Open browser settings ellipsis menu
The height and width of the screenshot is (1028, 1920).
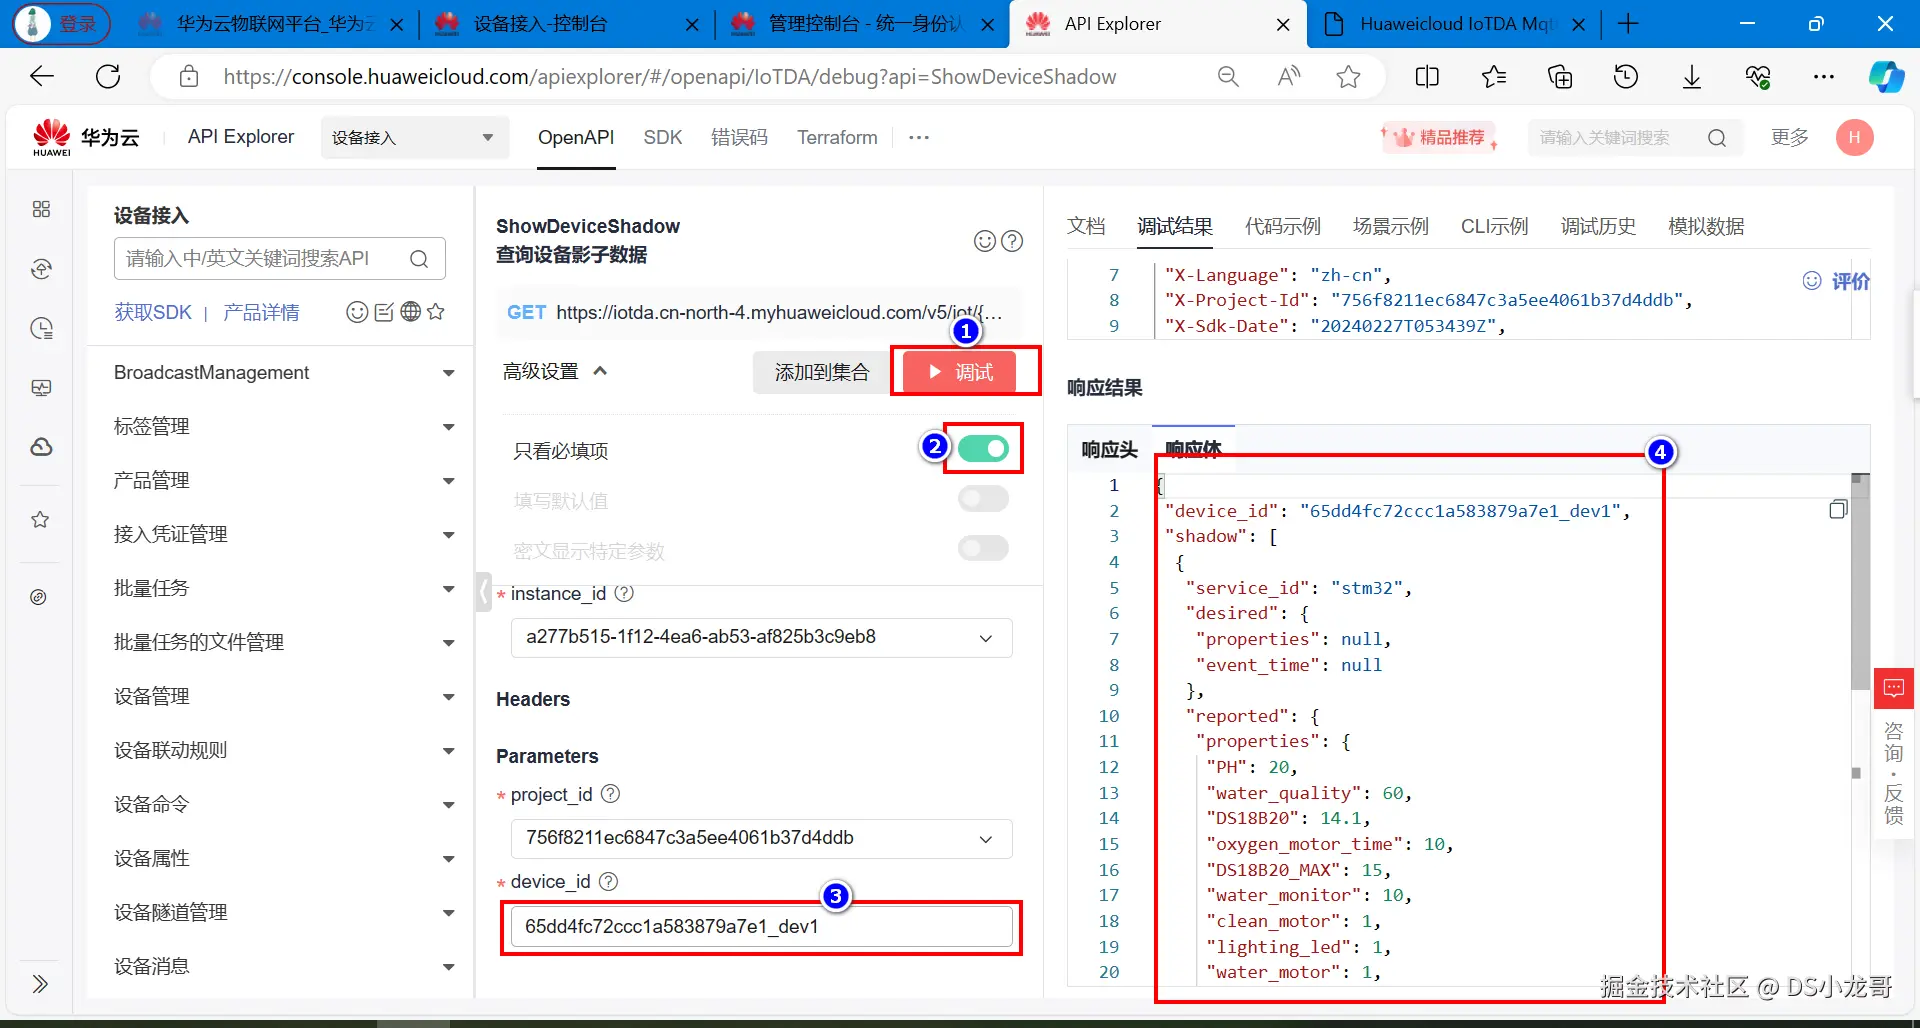click(x=1824, y=77)
